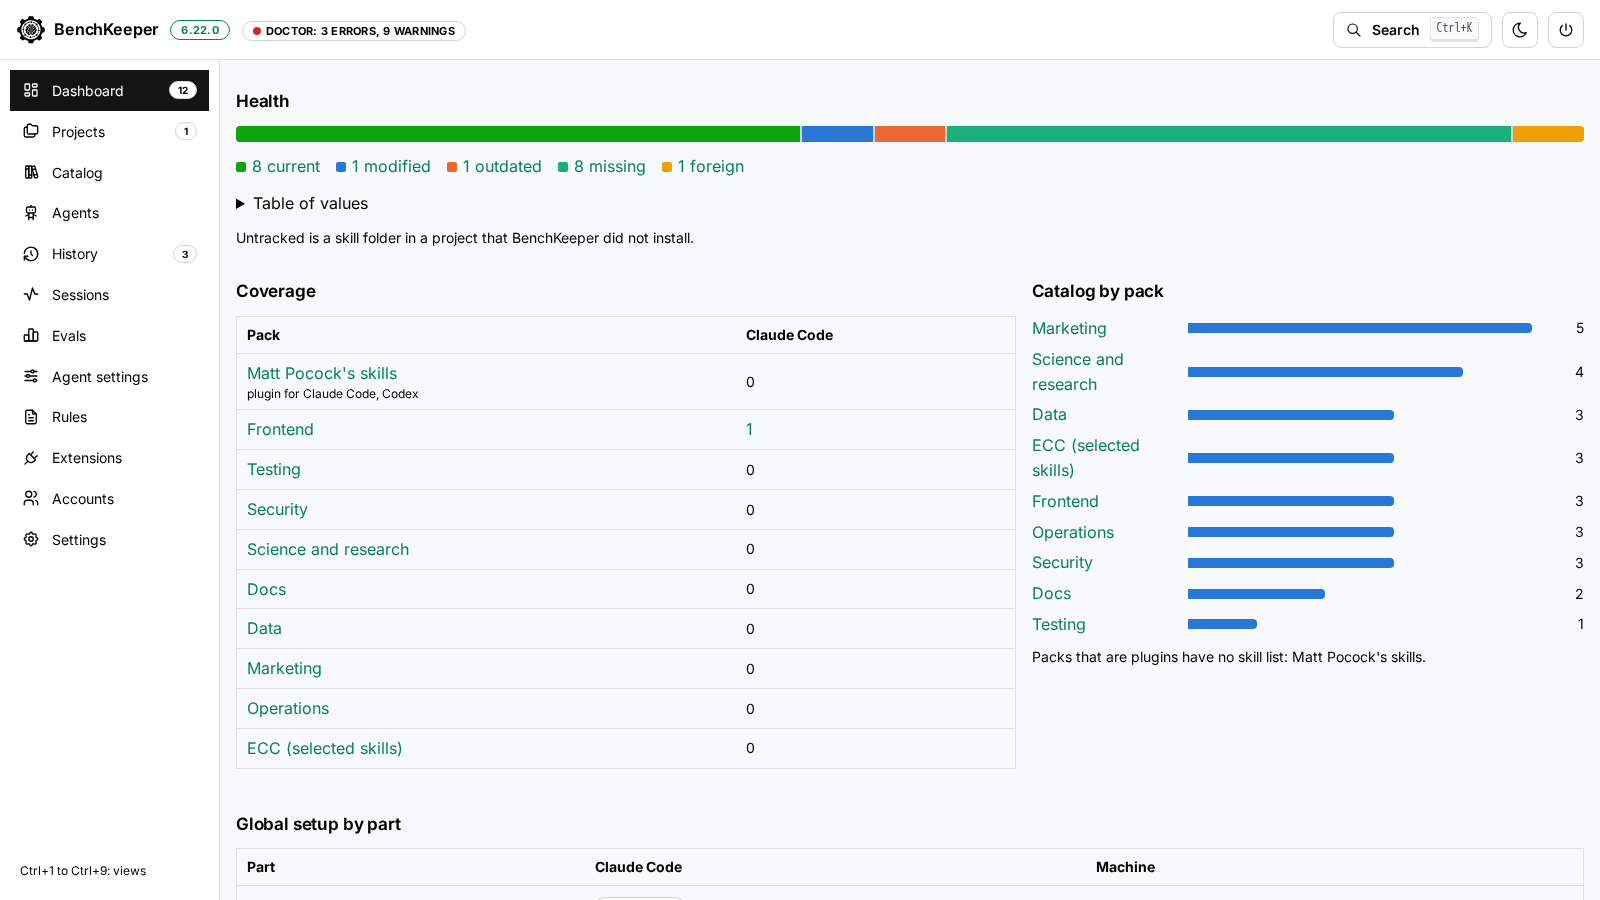Click the Agents robot icon in sidebar
1600x900 pixels.
tap(31, 213)
